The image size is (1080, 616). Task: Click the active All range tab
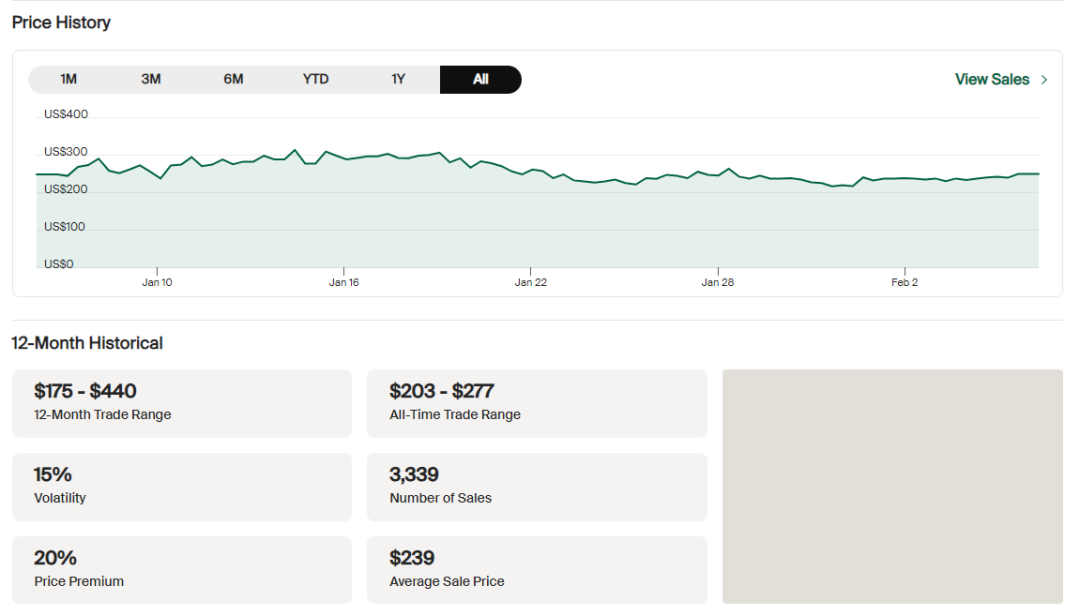pyautogui.click(x=481, y=80)
